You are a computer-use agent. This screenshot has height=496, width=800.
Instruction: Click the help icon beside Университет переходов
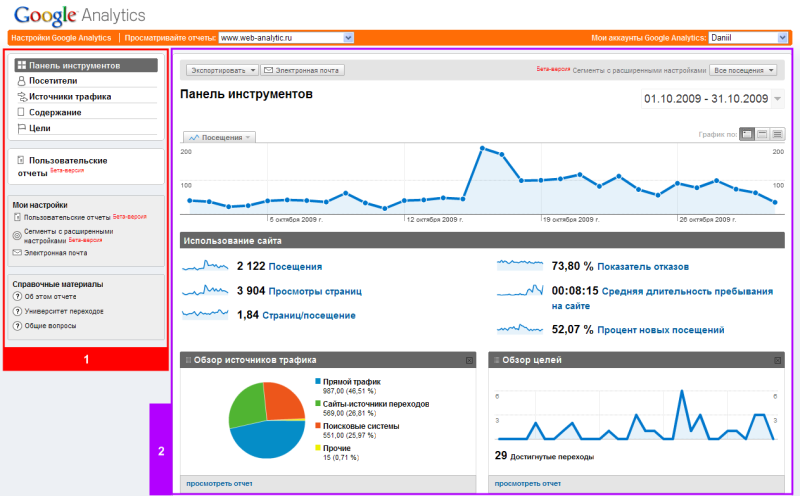(17, 311)
